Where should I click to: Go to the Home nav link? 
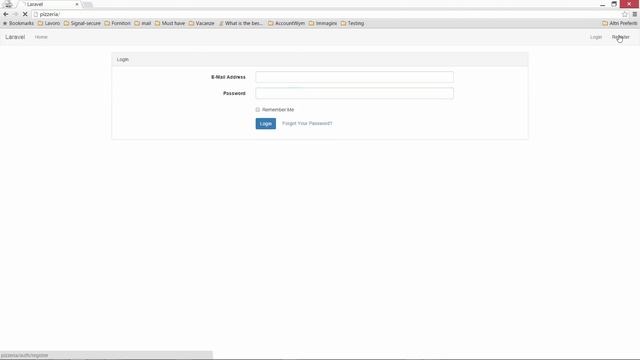41,37
